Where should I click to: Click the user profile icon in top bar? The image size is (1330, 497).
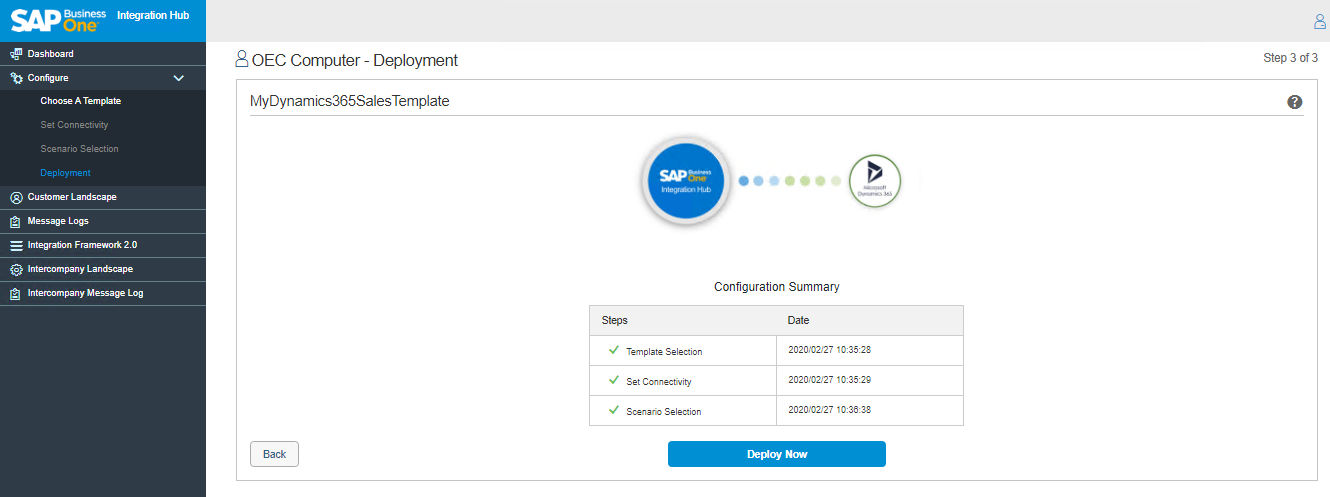(x=1319, y=22)
